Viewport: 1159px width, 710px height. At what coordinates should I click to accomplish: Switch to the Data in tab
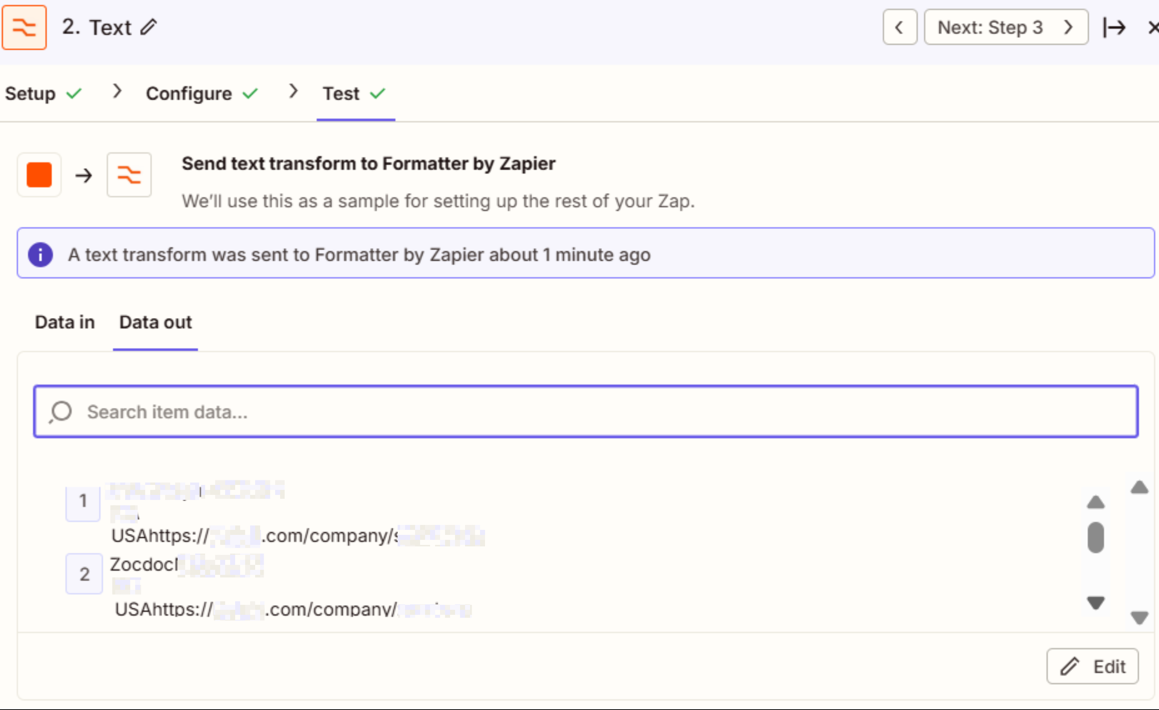(x=65, y=322)
